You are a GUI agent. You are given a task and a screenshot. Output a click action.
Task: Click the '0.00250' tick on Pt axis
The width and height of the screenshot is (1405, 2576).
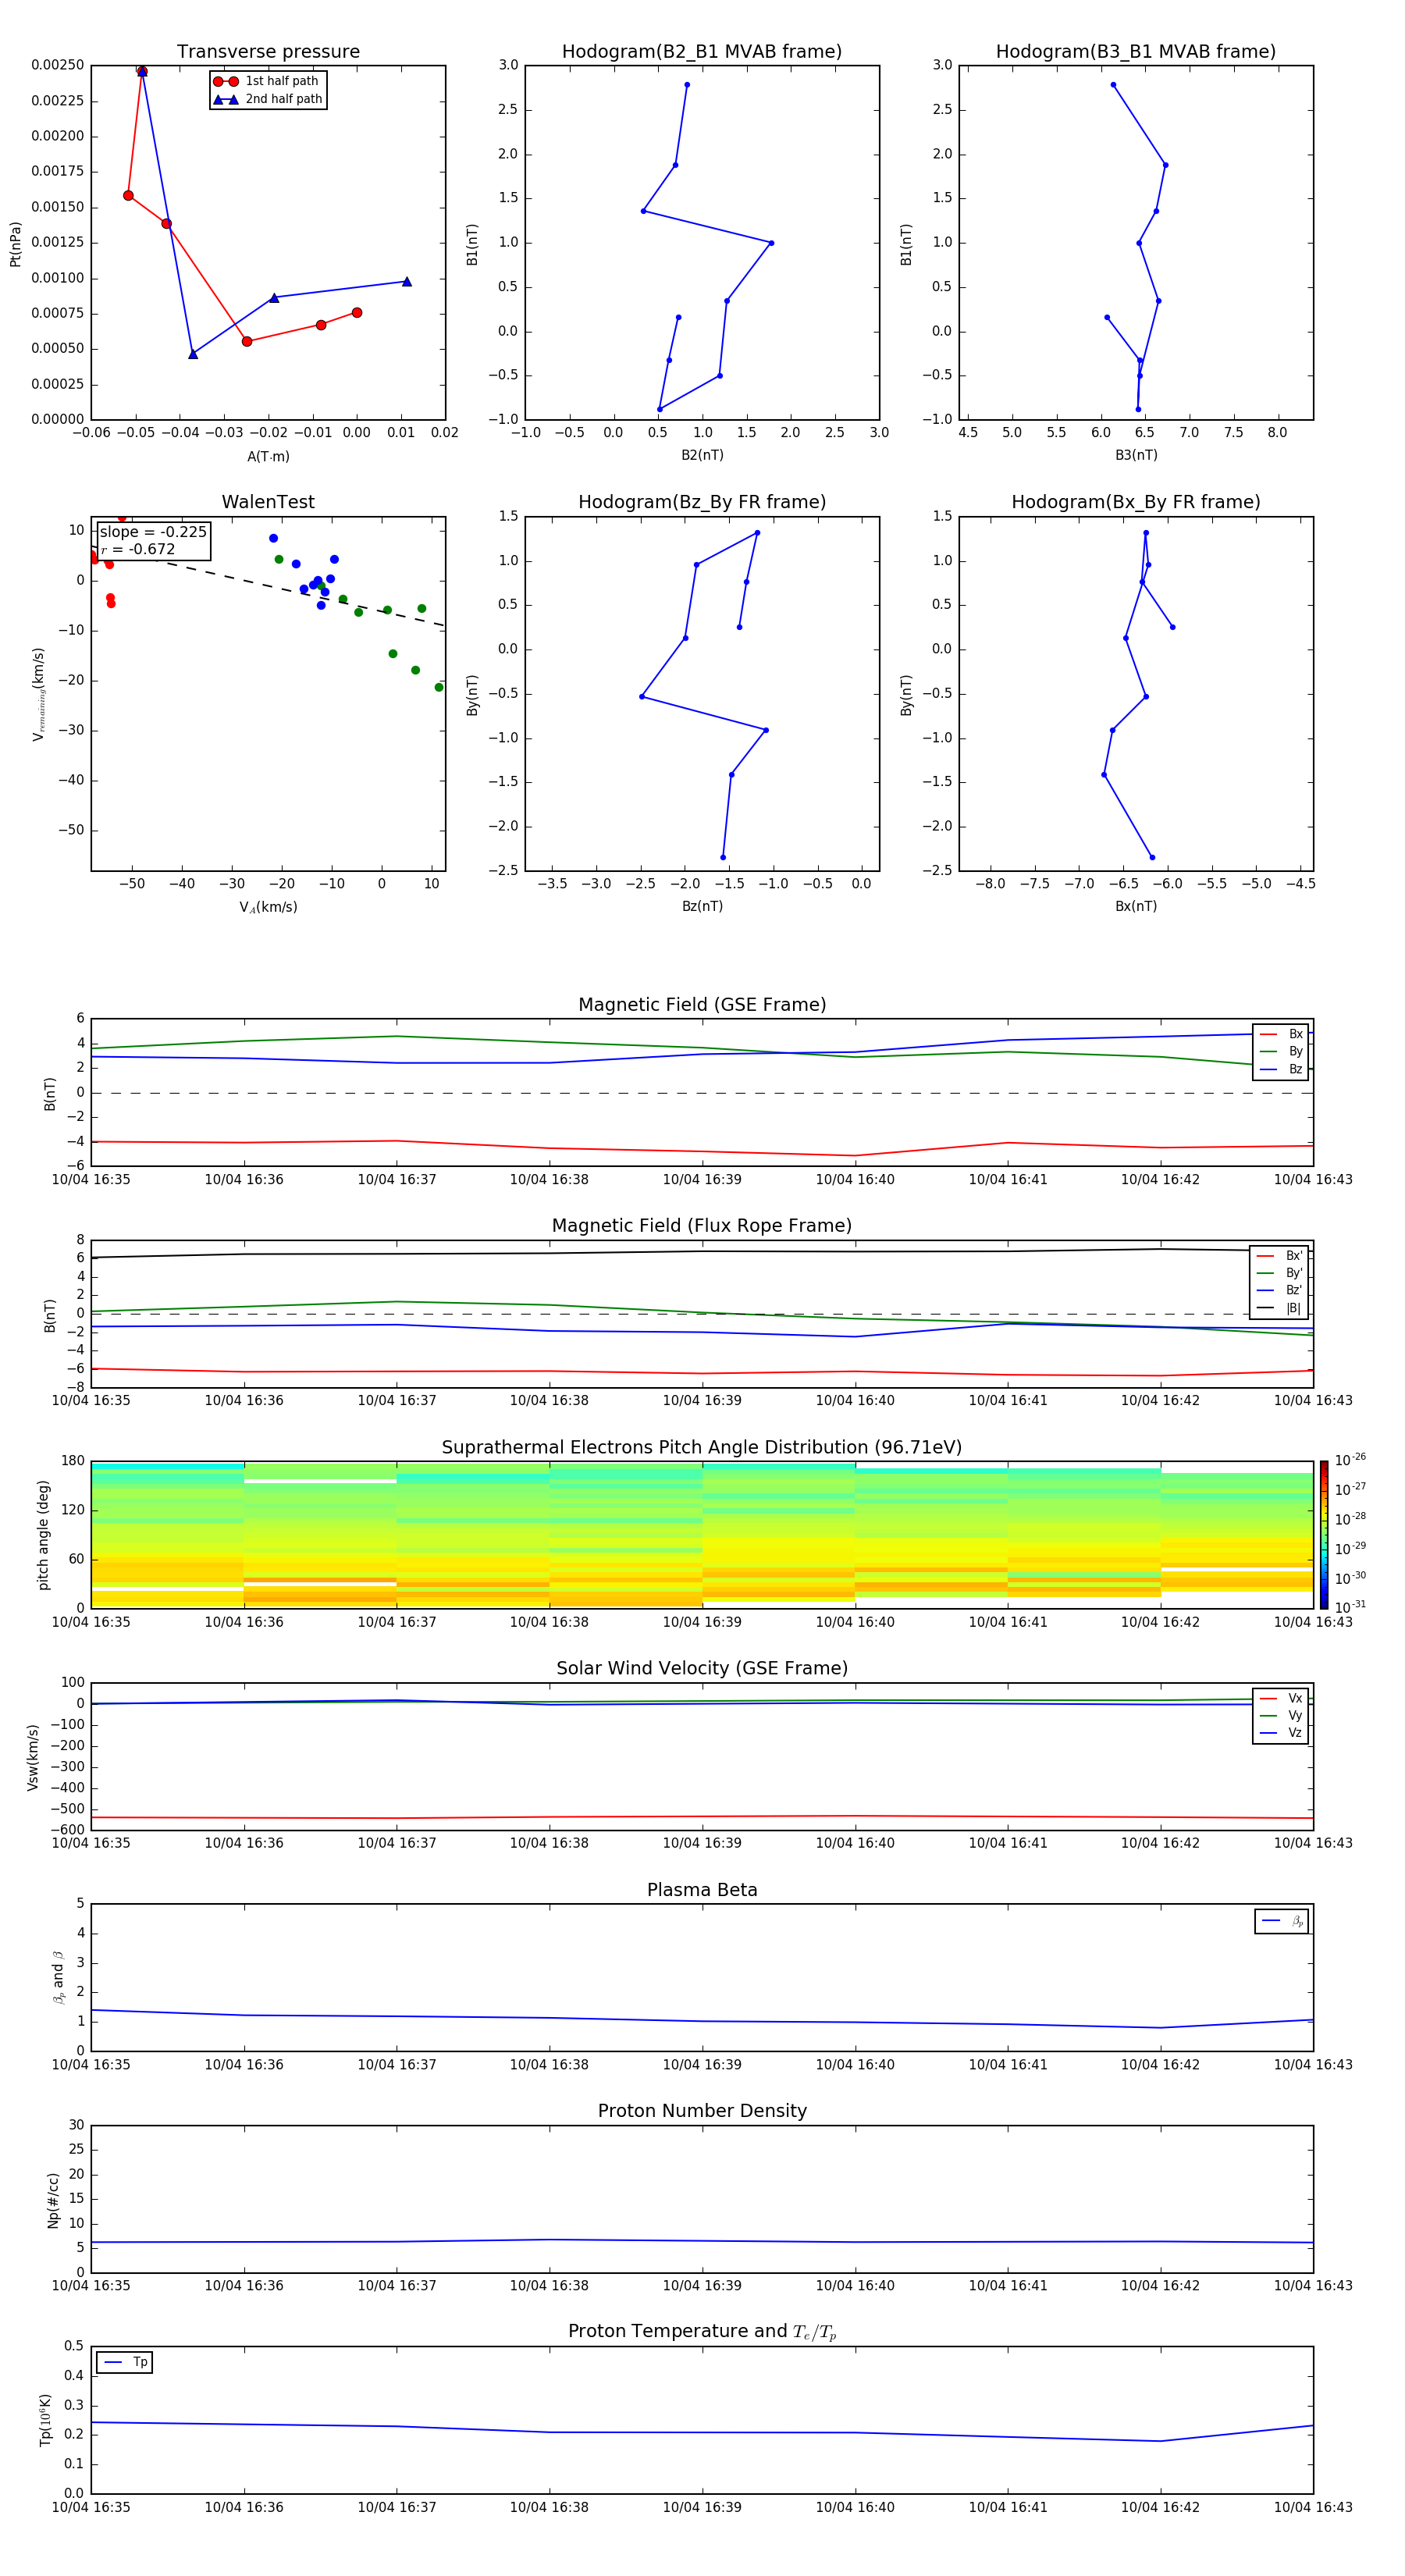[x=58, y=65]
